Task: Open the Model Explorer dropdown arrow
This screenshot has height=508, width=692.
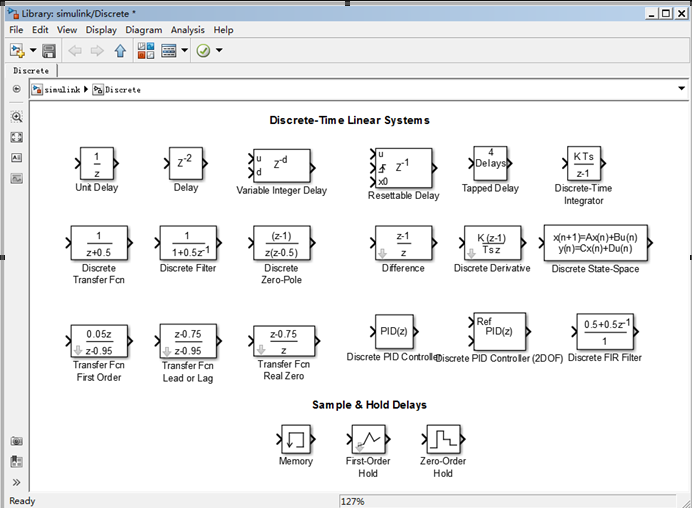Action: coord(184,50)
